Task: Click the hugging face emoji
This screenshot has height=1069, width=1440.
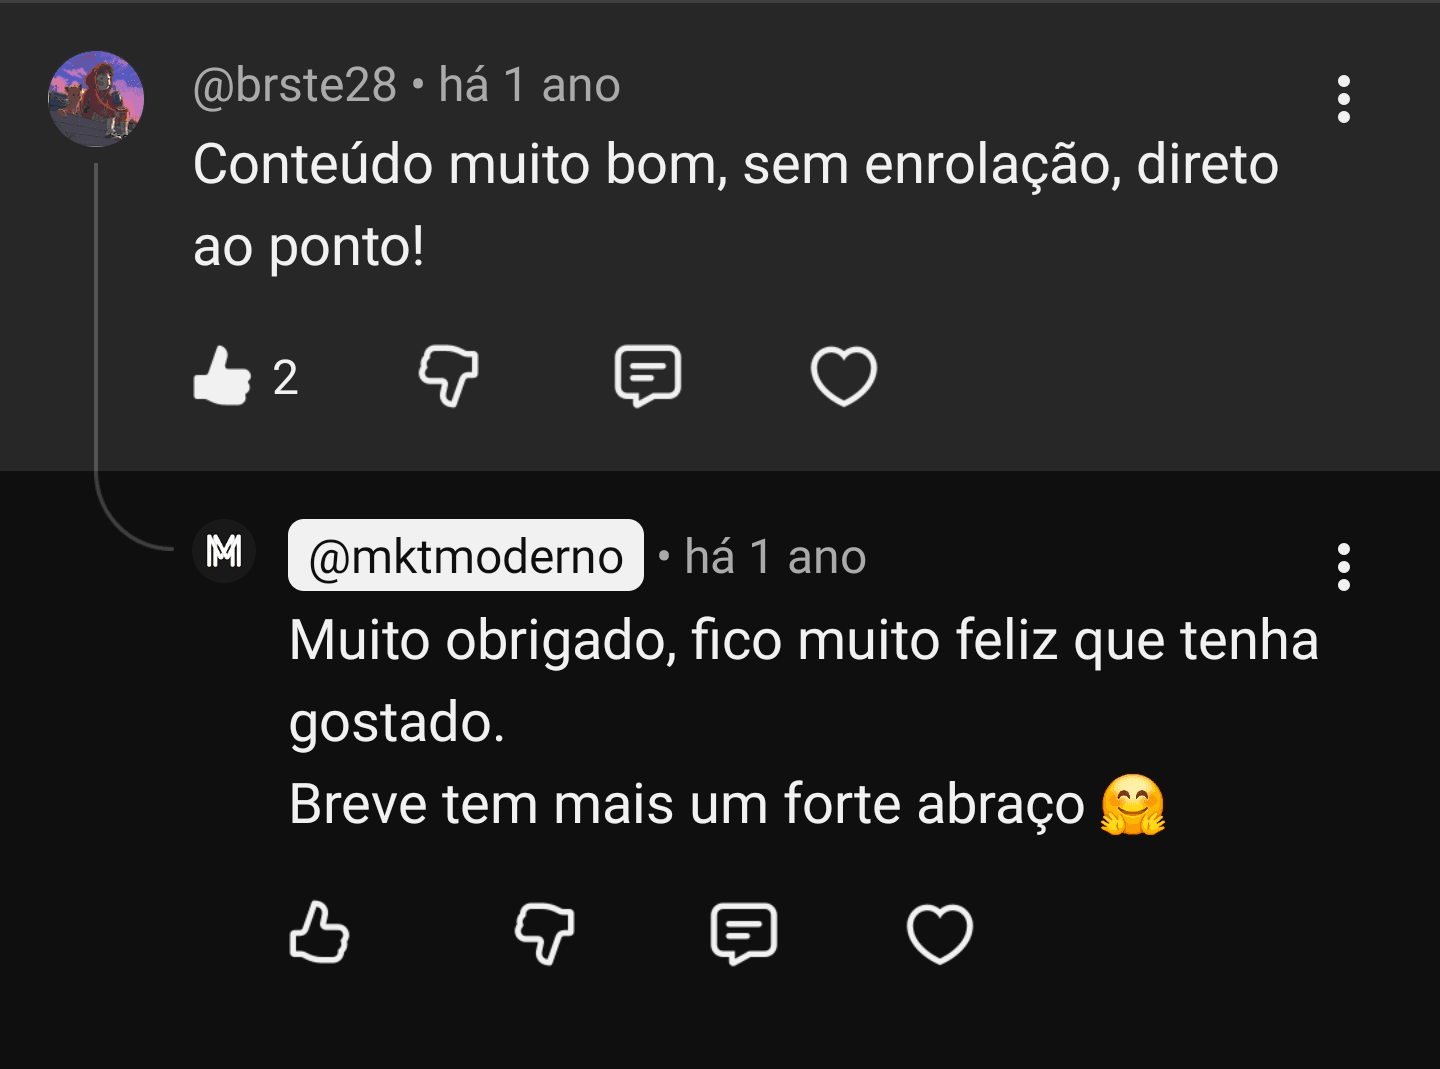Action: click(x=1132, y=805)
